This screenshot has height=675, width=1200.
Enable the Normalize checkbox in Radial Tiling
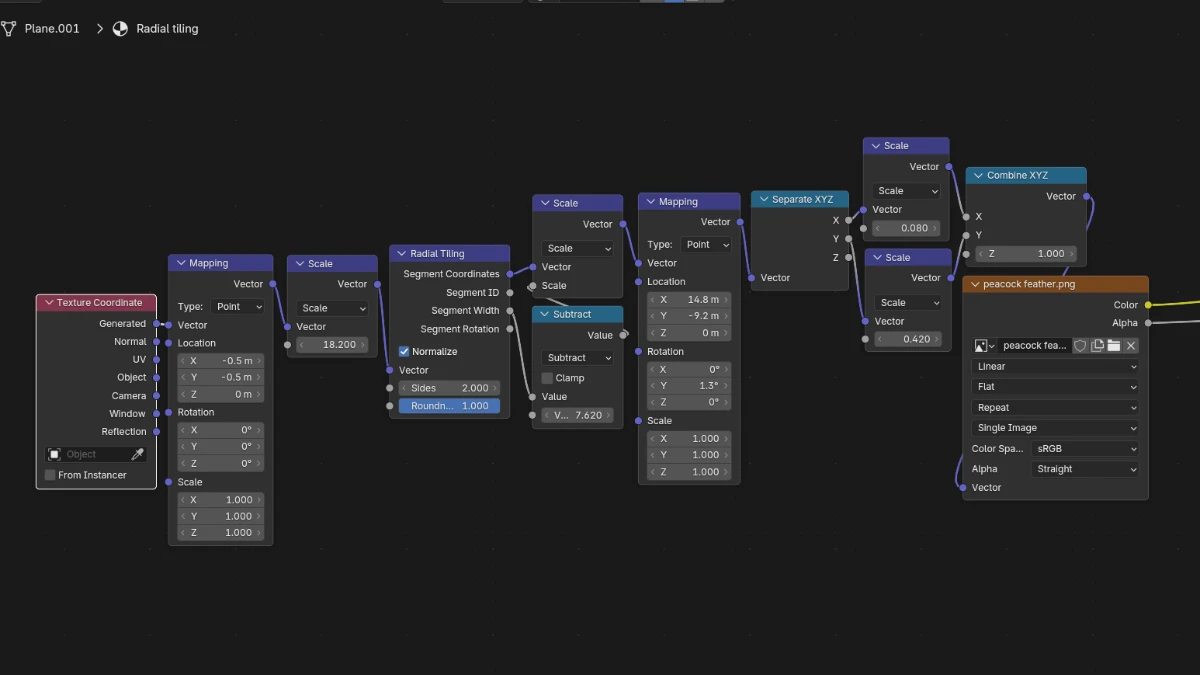click(x=406, y=351)
